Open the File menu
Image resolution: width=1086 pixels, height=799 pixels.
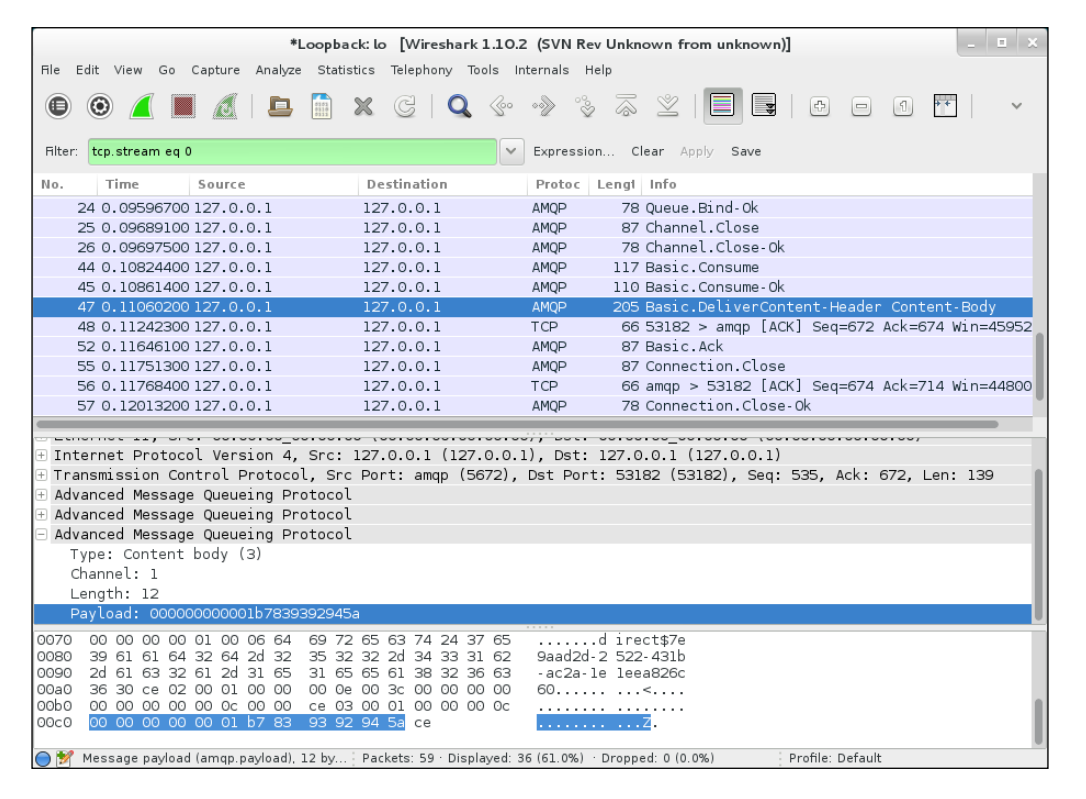coord(50,70)
